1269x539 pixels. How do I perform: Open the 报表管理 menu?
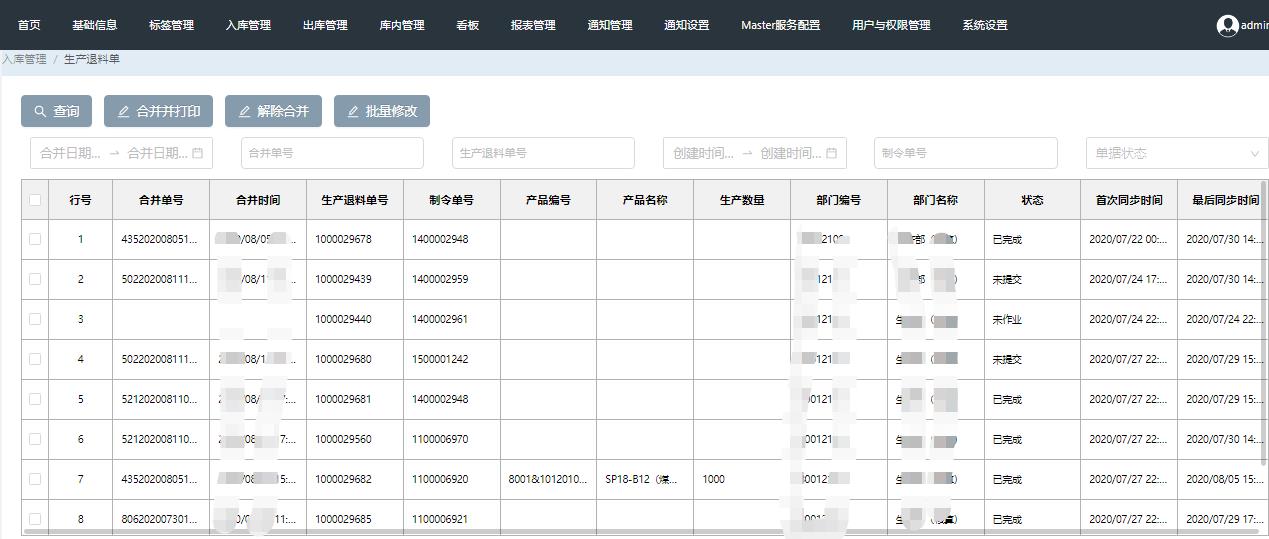(533, 25)
